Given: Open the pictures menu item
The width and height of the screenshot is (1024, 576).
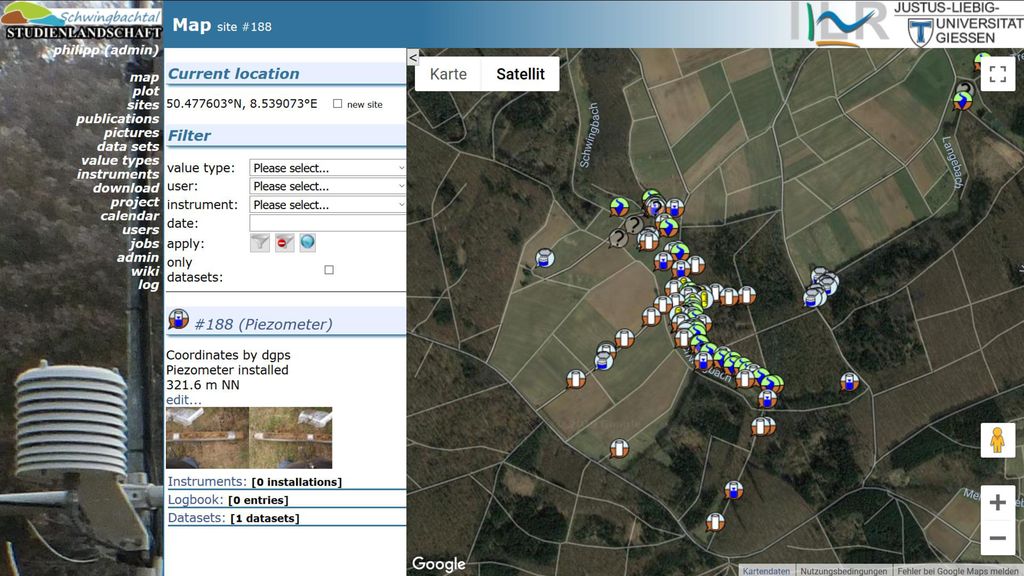Looking at the screenshot, I should 131,133.
